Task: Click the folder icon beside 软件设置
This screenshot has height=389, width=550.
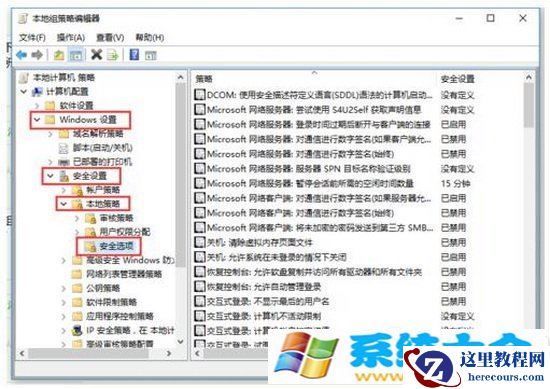Action: (50, 106)
